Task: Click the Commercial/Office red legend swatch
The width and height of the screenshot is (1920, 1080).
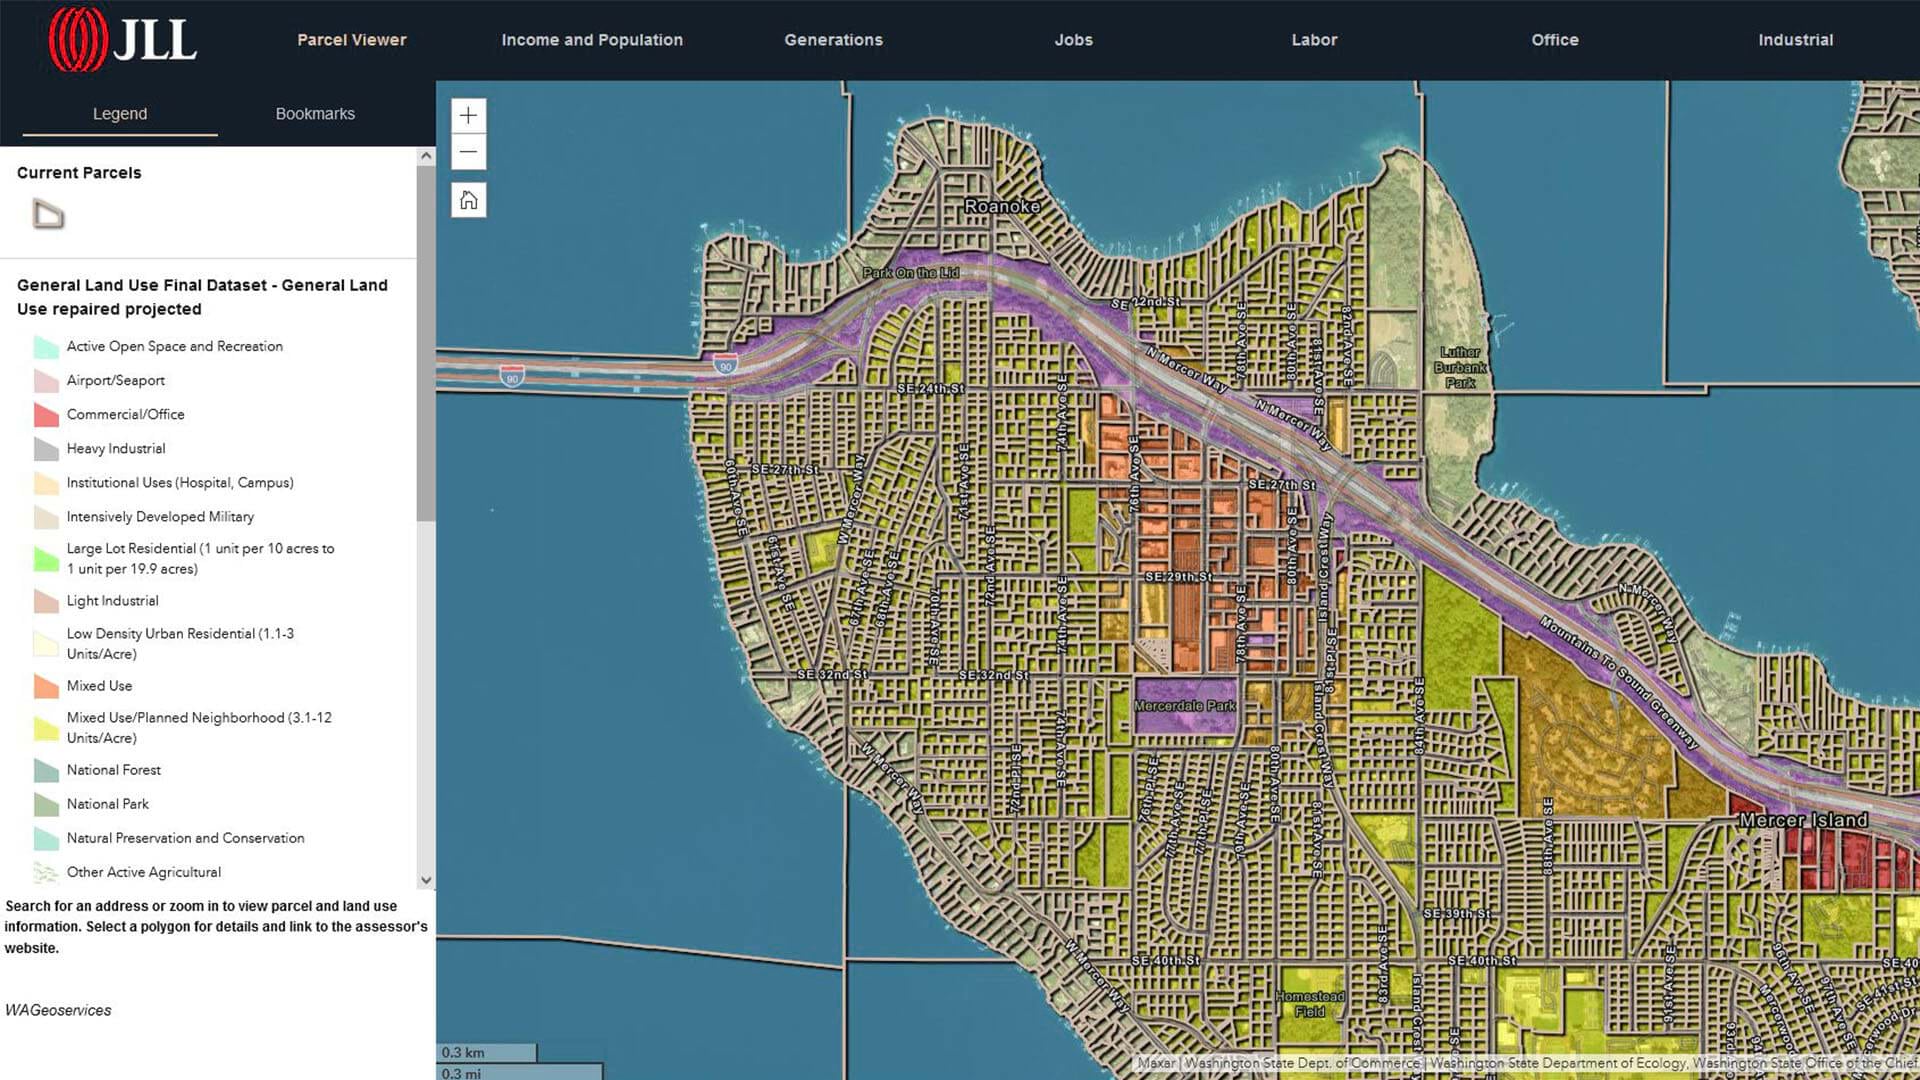Action: pyautogui.click(x=46, y=414)
